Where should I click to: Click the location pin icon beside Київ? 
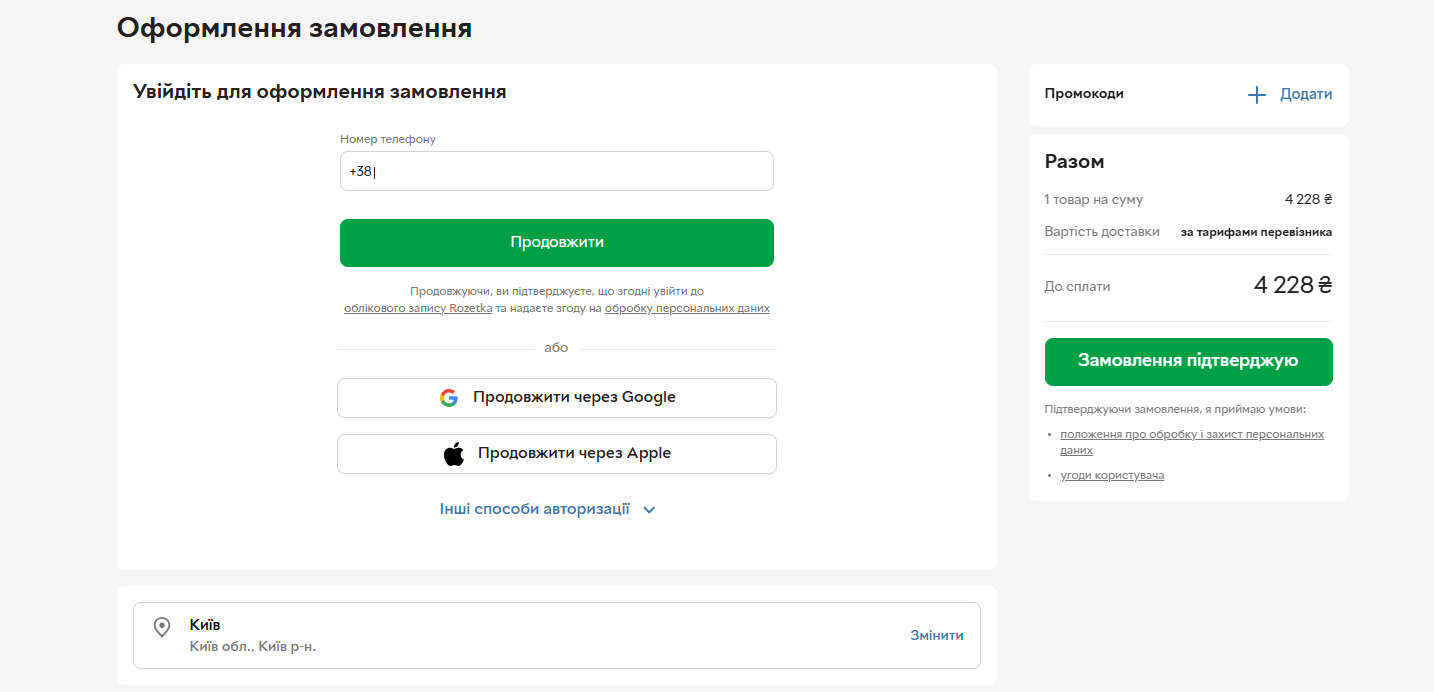161,627
